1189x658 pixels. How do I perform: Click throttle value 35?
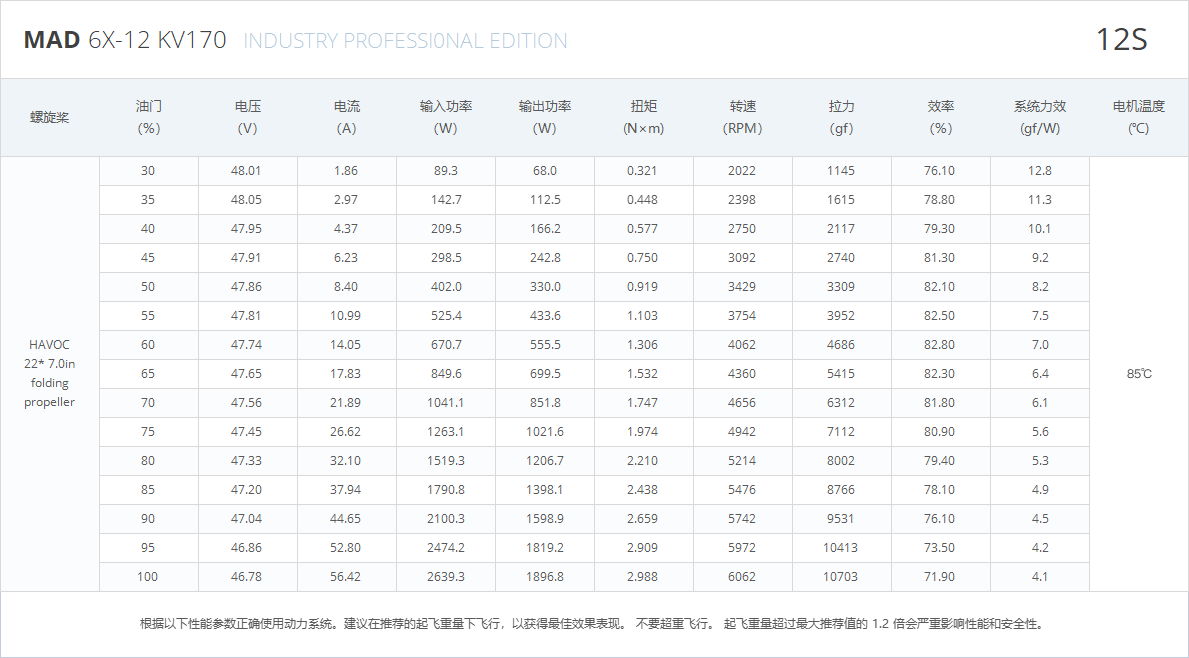pos(148,199)
